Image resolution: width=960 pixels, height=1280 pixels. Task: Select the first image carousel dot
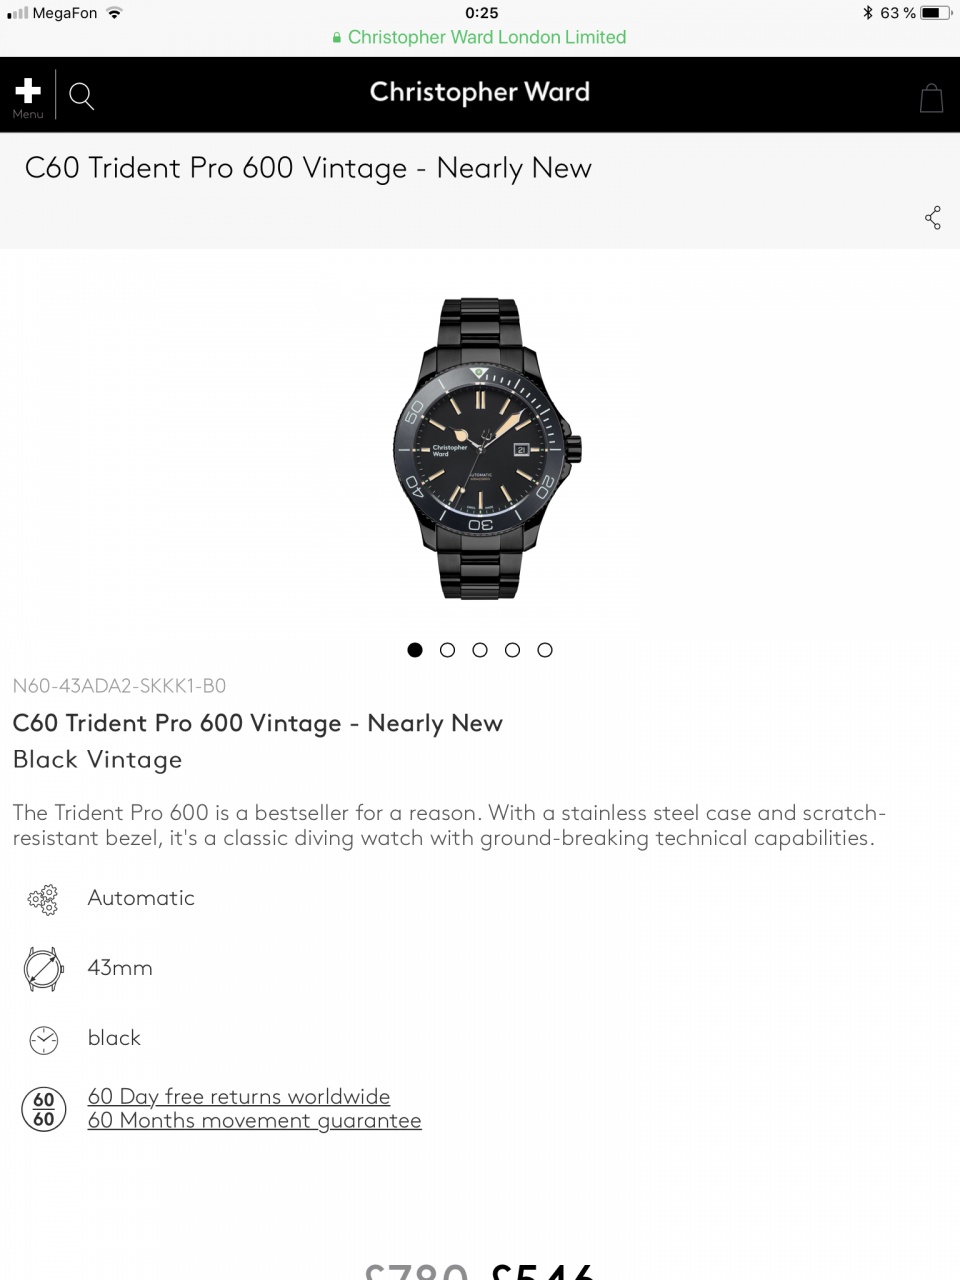coord(415,650)
